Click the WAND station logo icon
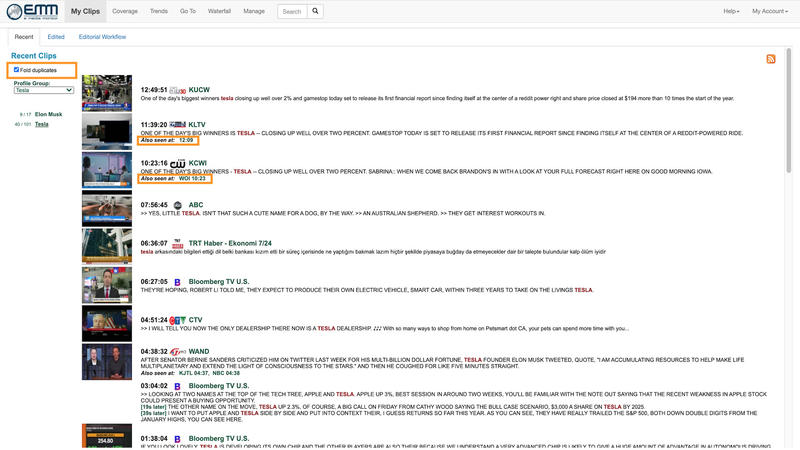The image size is (800, 450). point(178,351)
